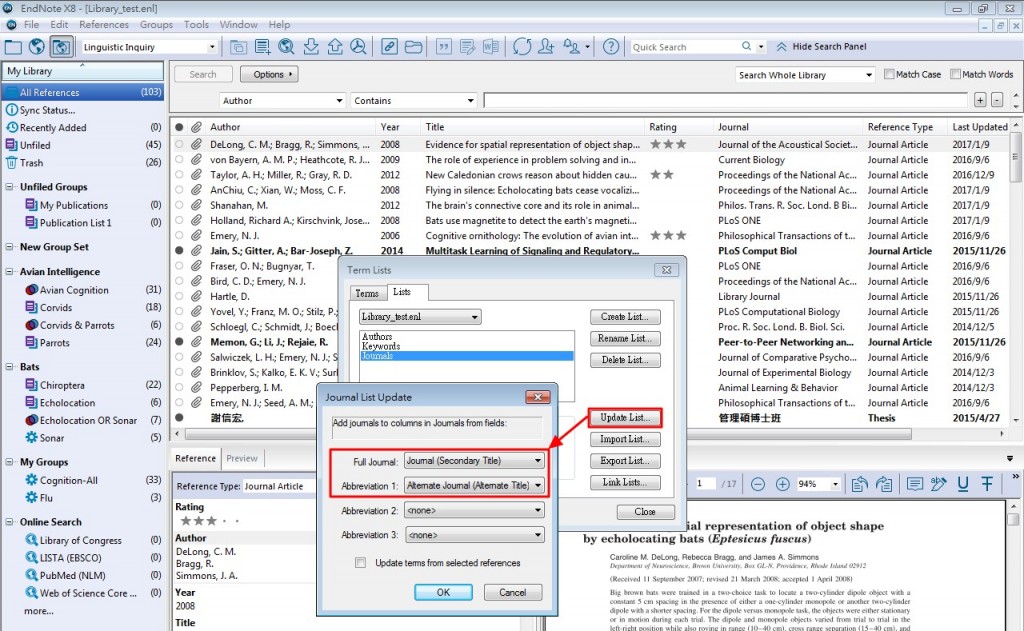Image resolution: width=1024 pixels, height=631 pixels.
Task: Open the Groups menu
Action: [x=156, y=24]
